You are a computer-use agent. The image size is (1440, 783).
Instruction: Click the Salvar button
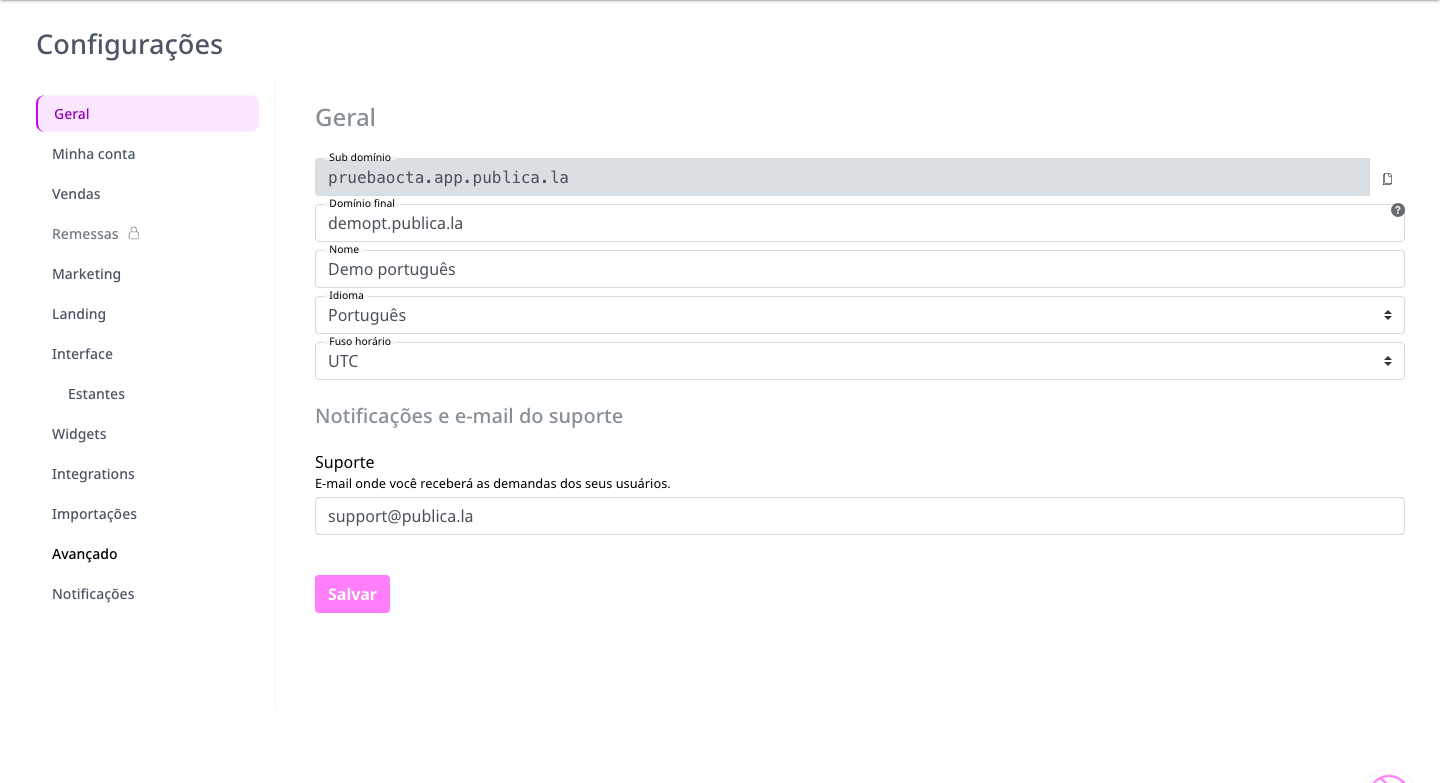pos(352,594)
